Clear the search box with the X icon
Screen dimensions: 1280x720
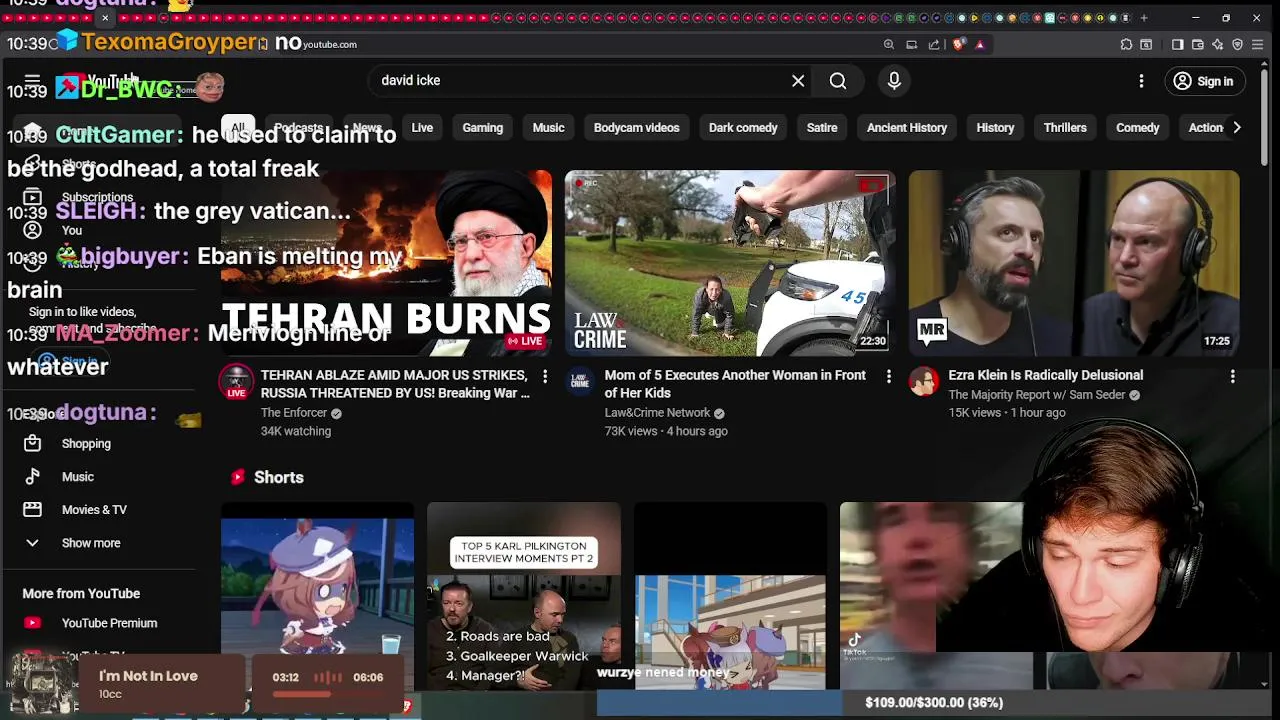[798, 81]
